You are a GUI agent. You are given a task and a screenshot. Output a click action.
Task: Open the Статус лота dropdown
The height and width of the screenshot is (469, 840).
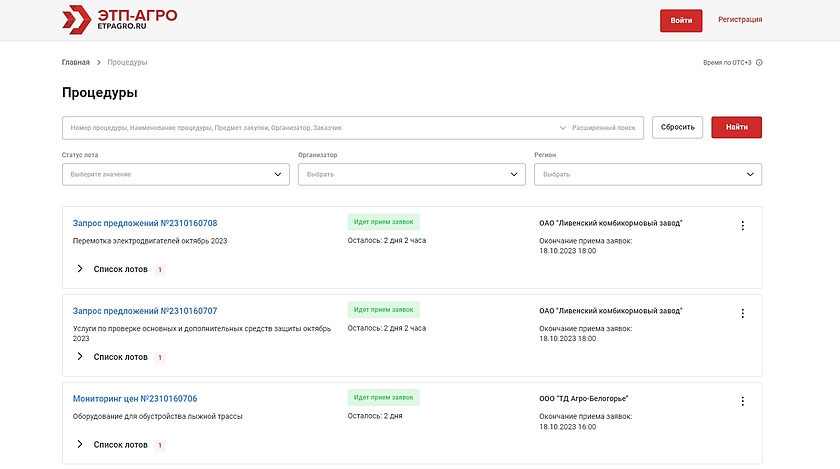175,174
